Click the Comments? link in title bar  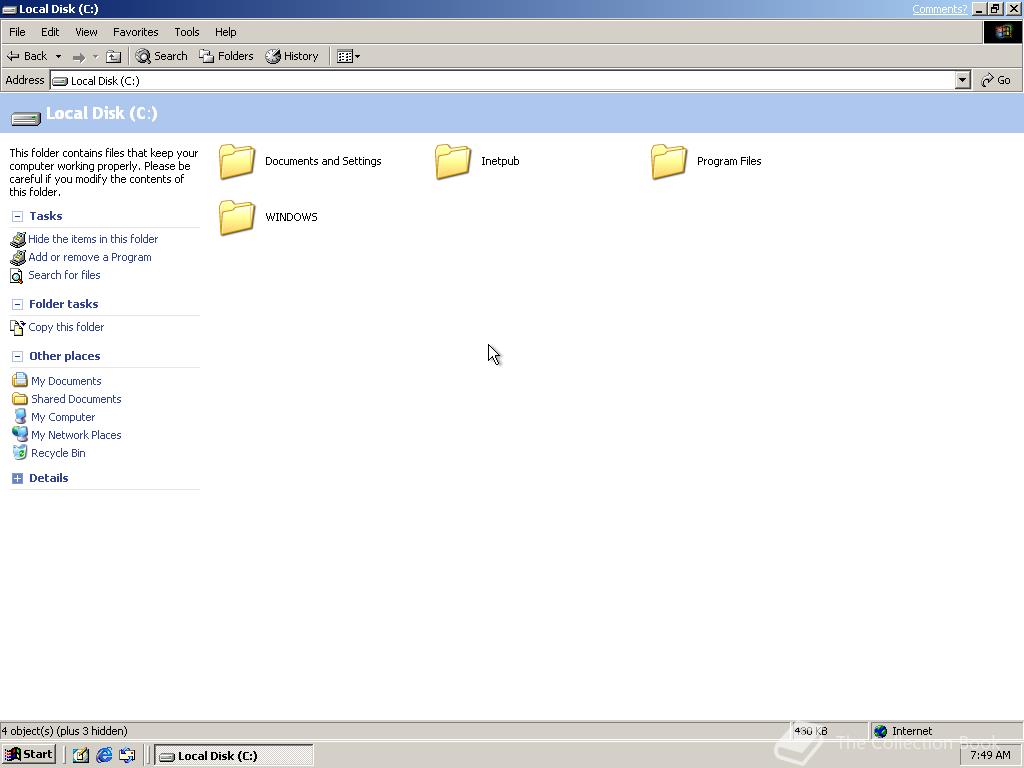point(939,9)
